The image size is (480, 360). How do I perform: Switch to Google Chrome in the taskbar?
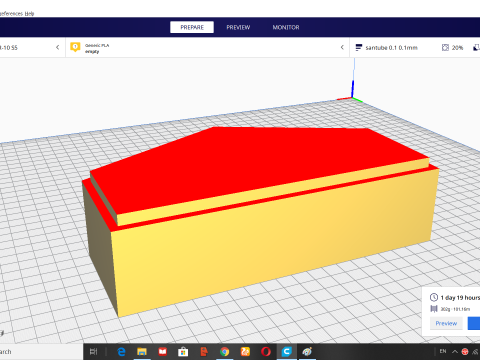click(225, 352)
